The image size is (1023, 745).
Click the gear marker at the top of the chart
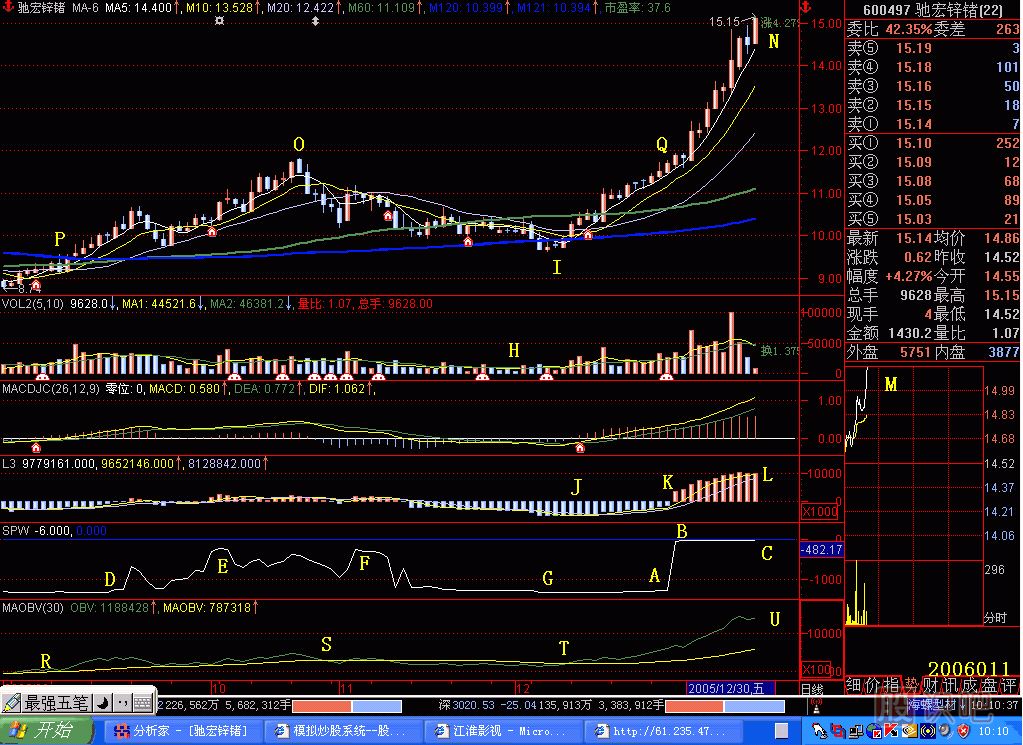tap(220, 20)
